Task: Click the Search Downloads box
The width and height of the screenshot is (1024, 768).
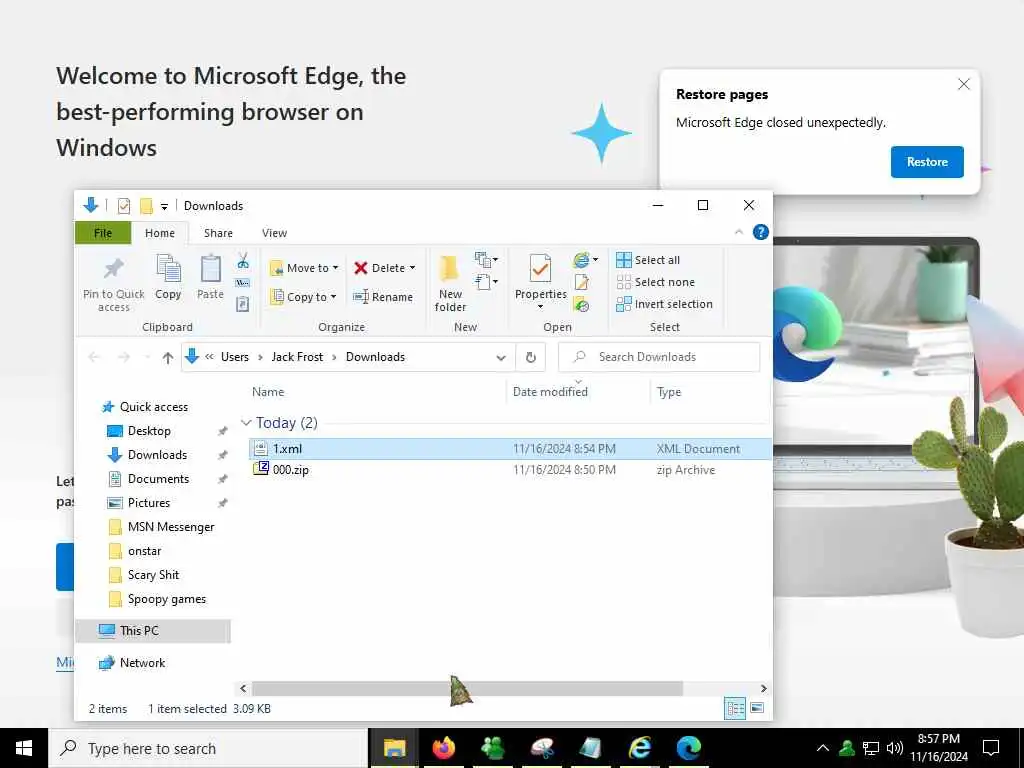Action: pyautogui.click(x=659, y=357)
